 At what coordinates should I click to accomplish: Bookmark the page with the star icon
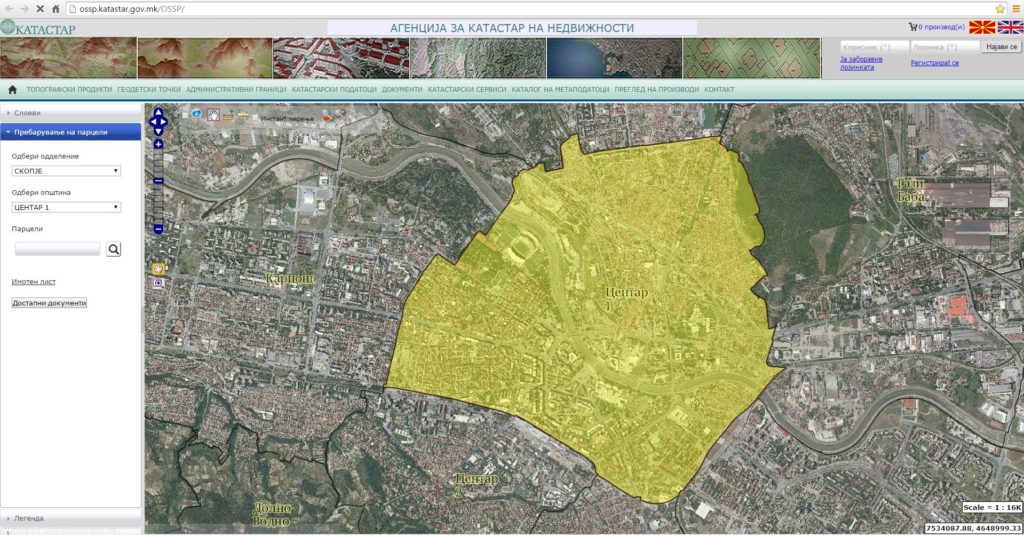1000,8
